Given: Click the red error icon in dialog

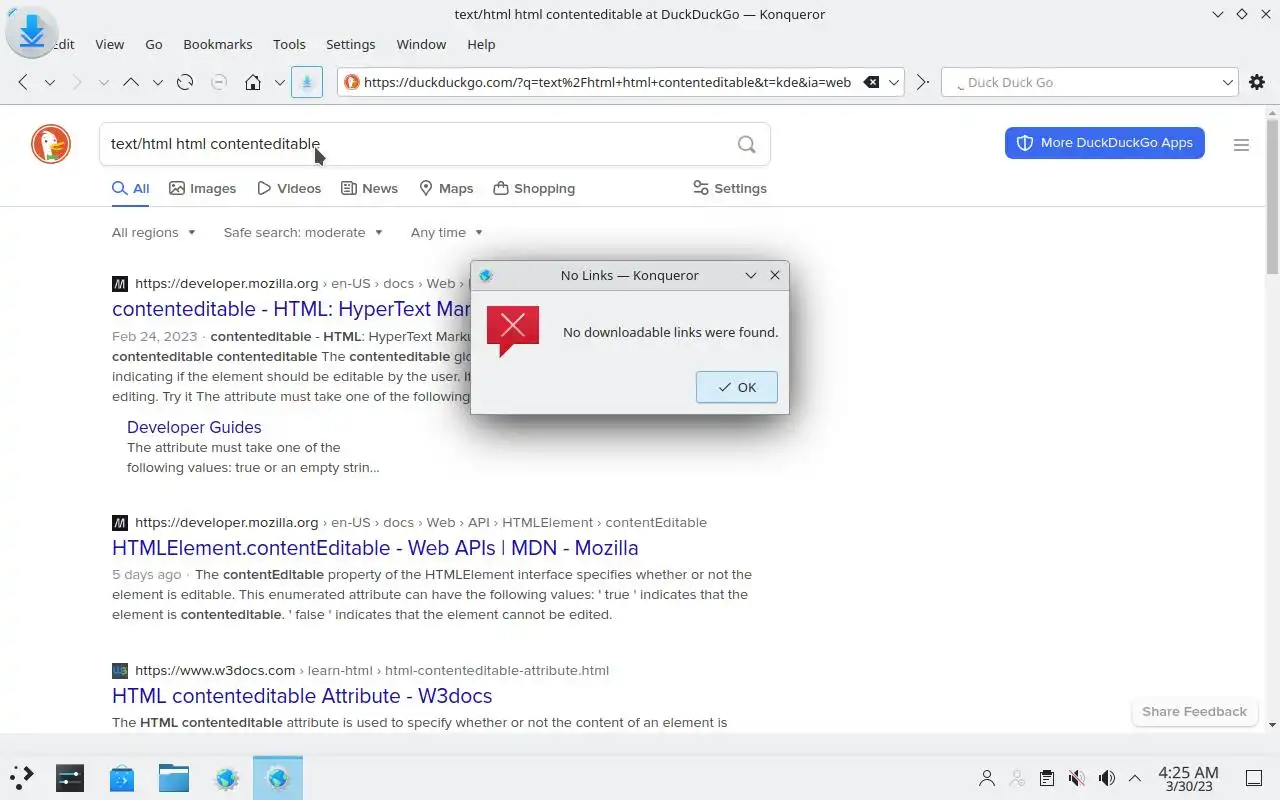Looking at the screenshot, I should tap(512, 331).
